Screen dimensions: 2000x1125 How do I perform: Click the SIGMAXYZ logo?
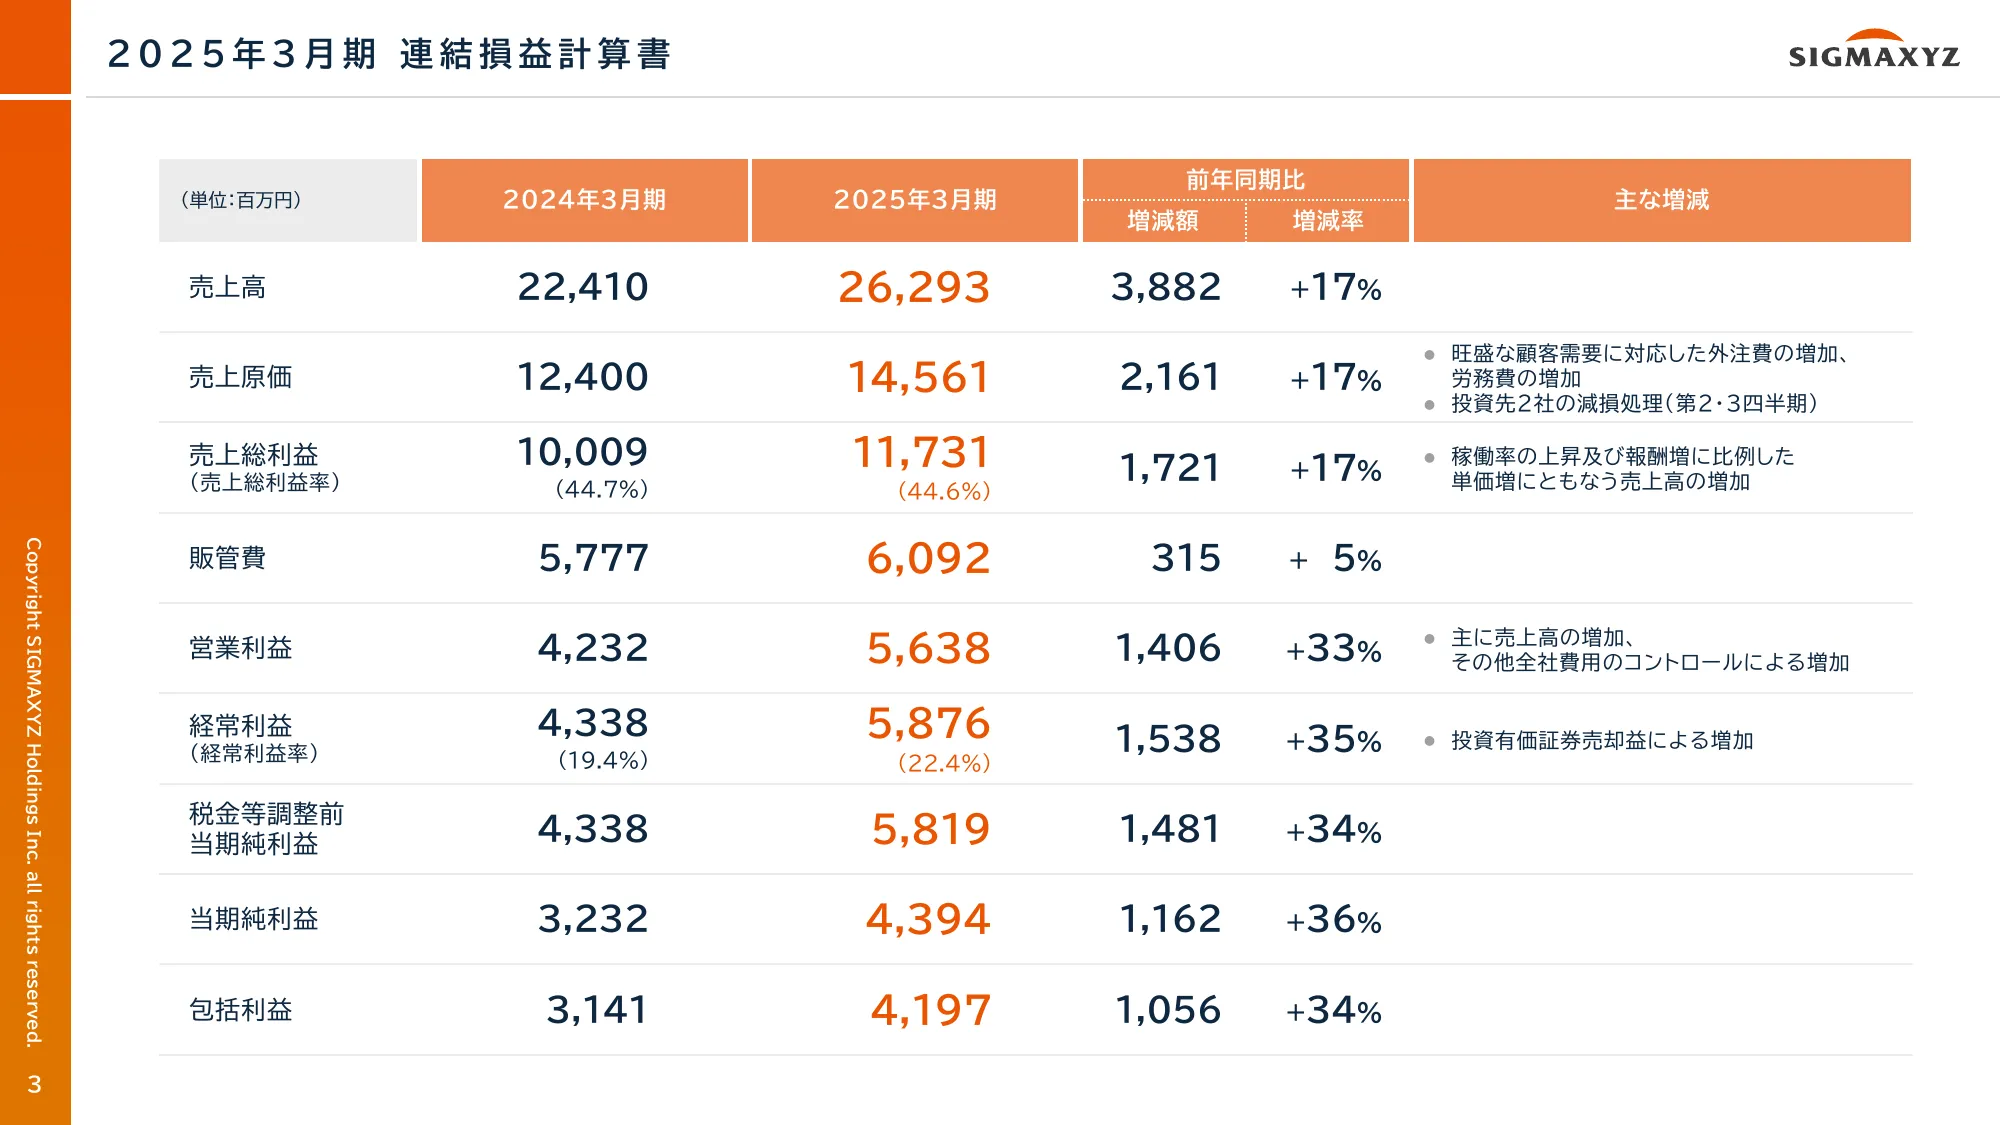[x=1873, y=51]
